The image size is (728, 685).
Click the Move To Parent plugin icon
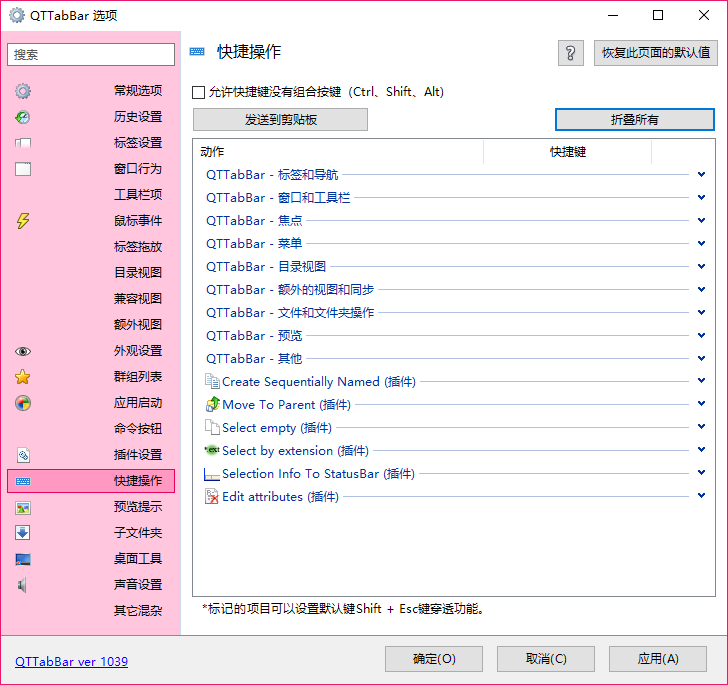point(212,404)
